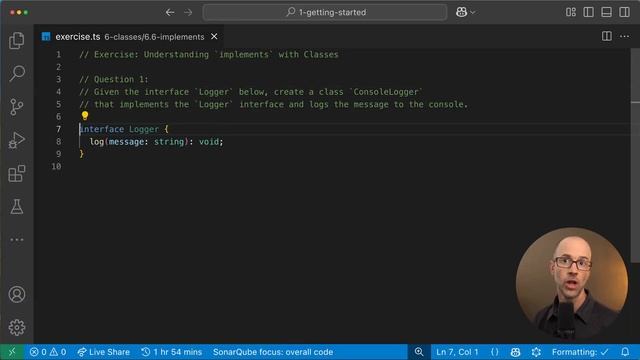Select the exercise.ts tab
The width and height of the screenshot is (640, 360).
click(x=130, y=37)
